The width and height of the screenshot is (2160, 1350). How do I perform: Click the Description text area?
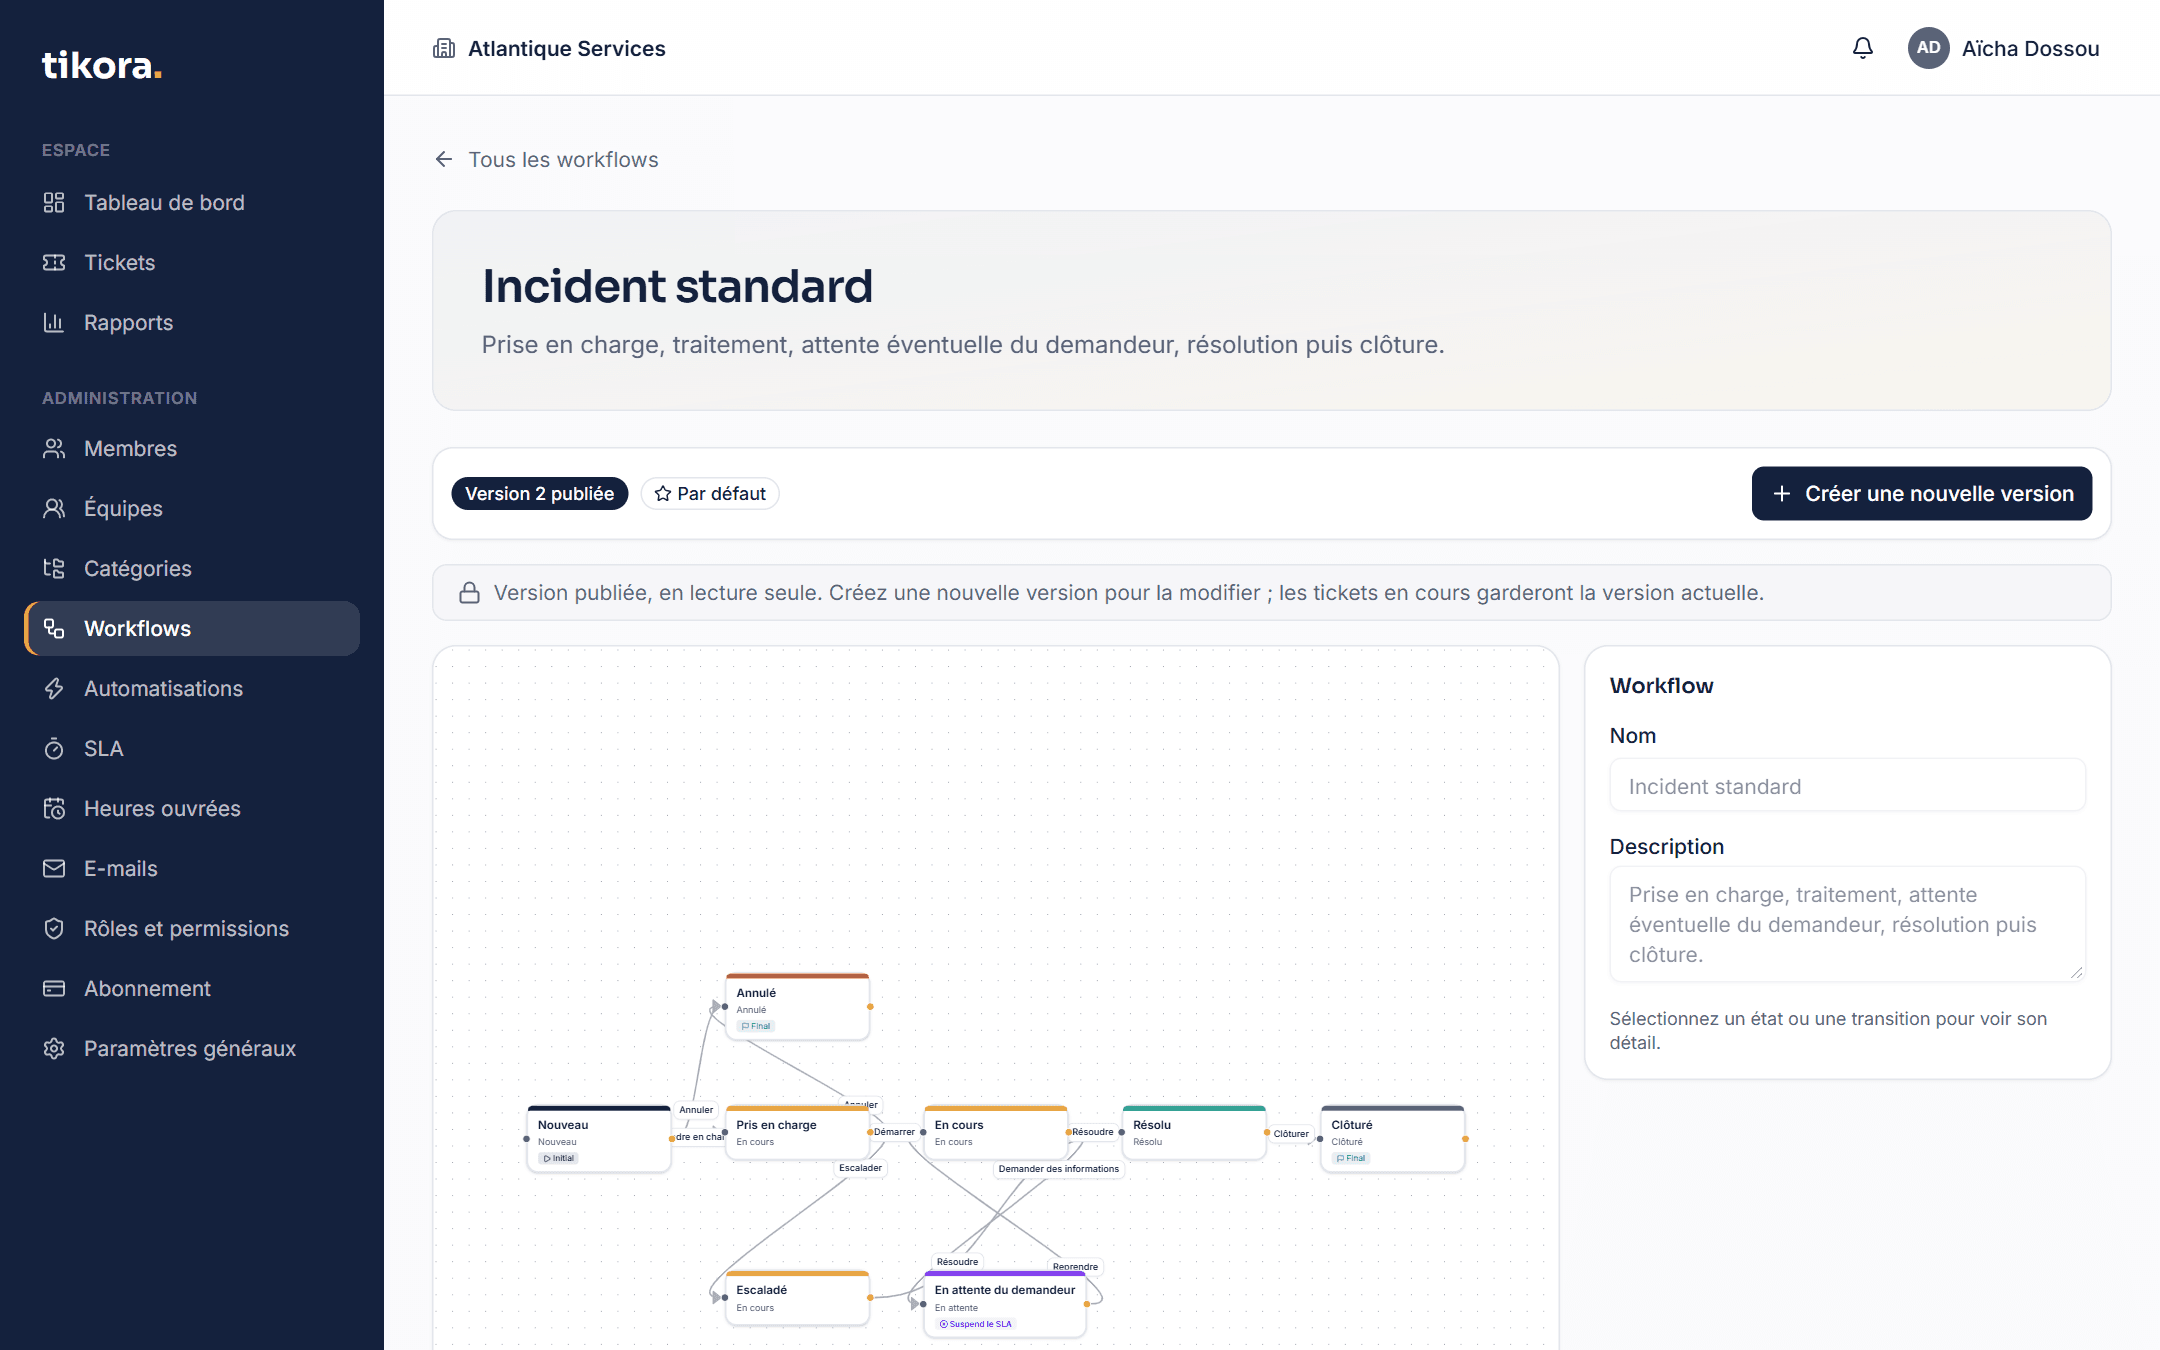(x=1847, y=924)
